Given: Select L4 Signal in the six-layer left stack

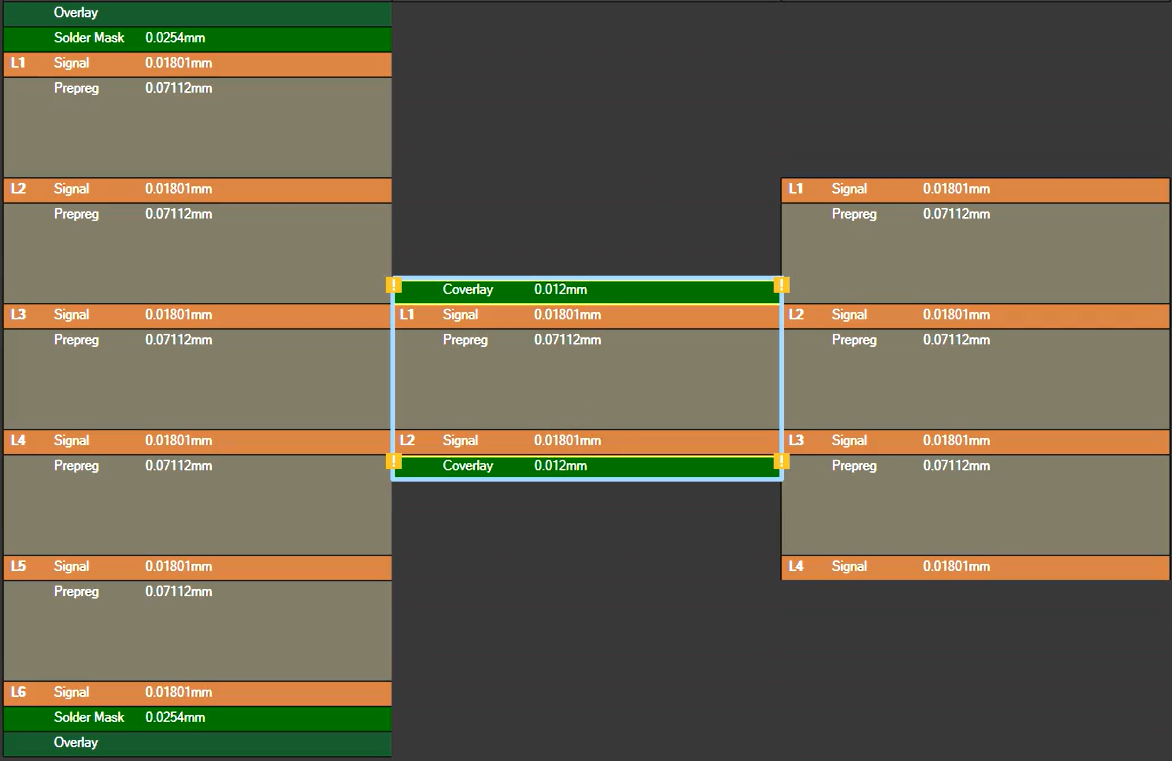Looking at the screenshot, I should point(197,441).
